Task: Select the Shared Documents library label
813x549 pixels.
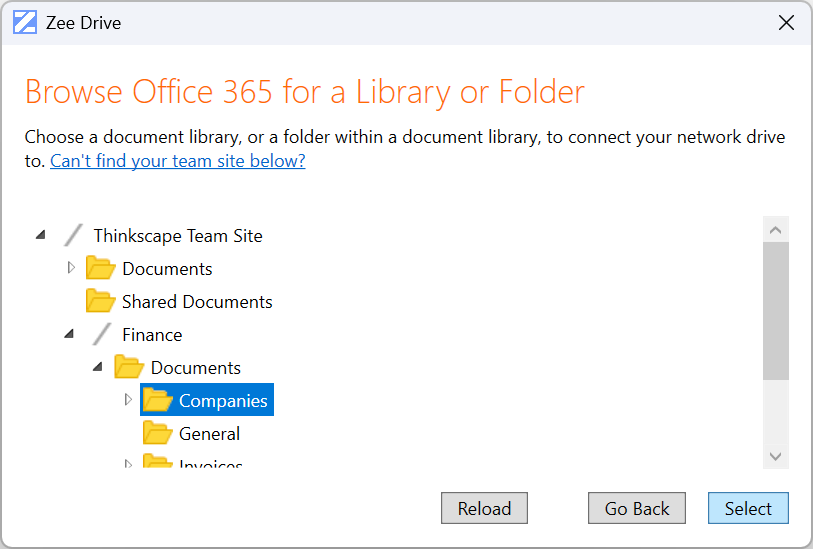Action: (x=197, y=302)
